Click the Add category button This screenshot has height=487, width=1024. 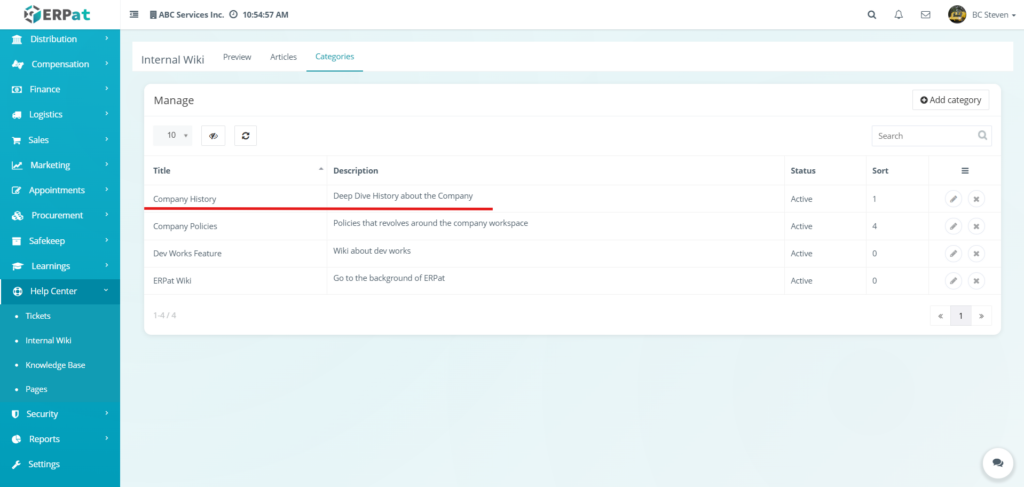[x=950, y=100]
